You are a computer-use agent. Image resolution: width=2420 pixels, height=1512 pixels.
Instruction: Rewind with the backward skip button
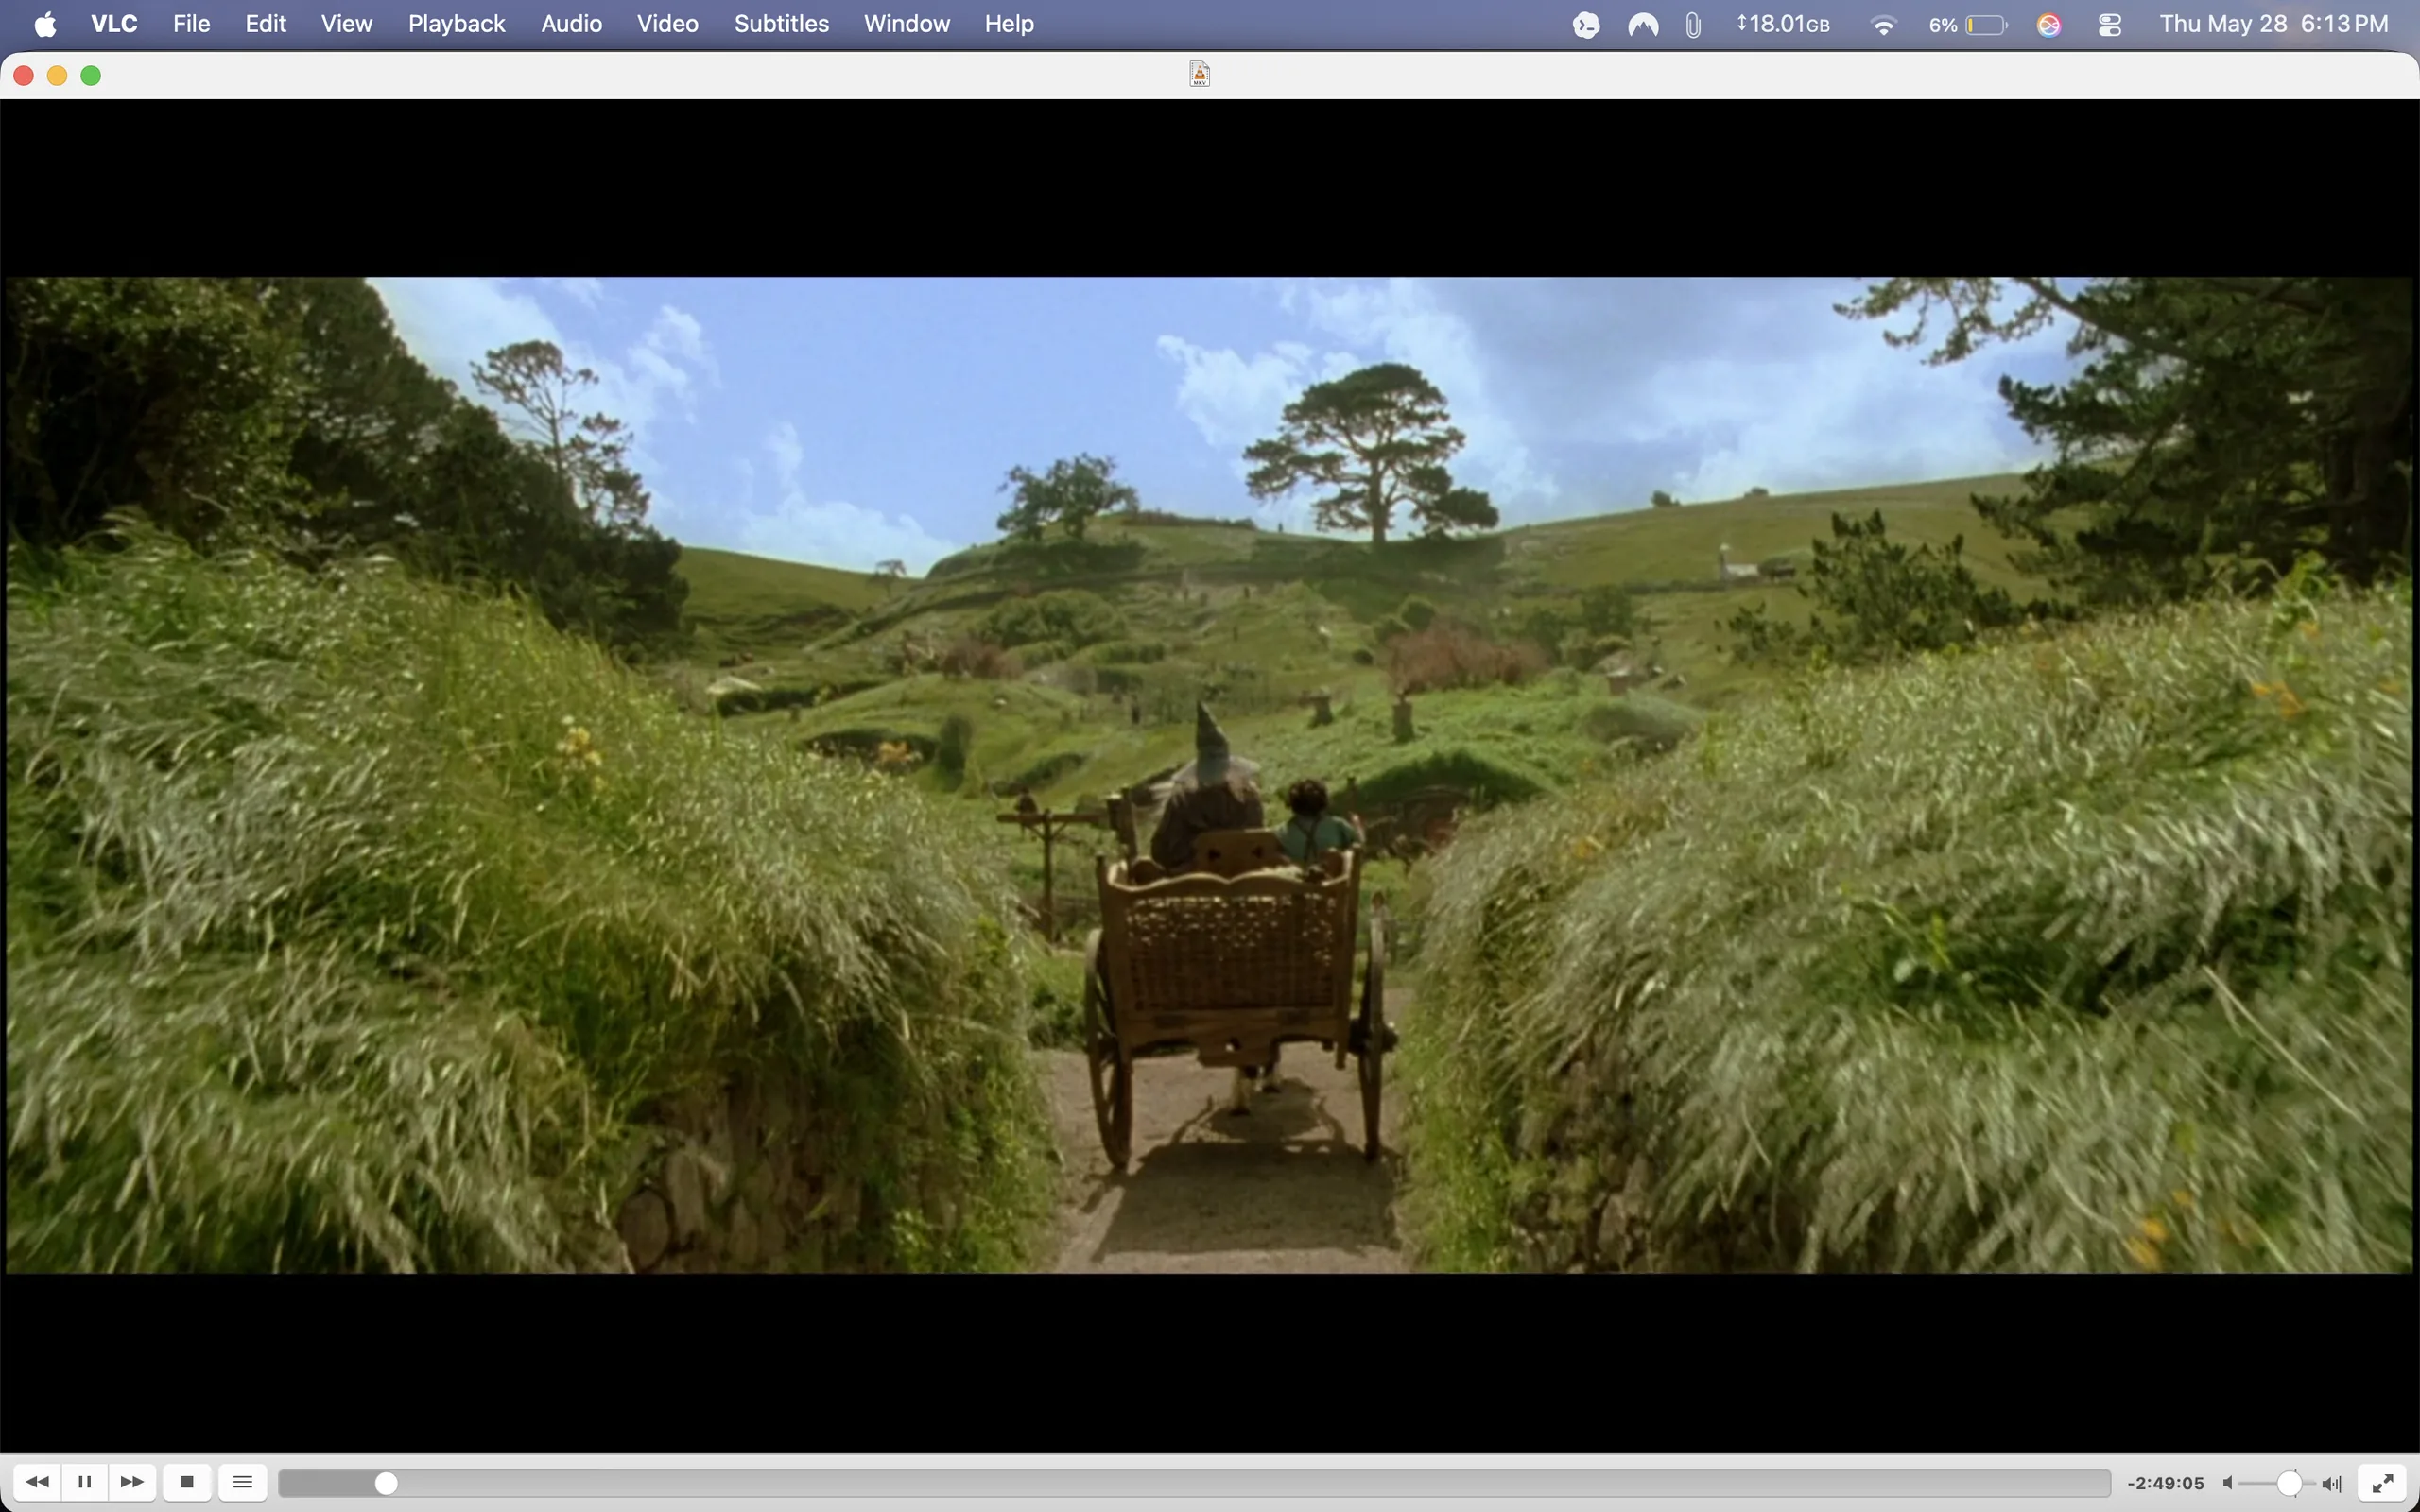point(37,1482)
